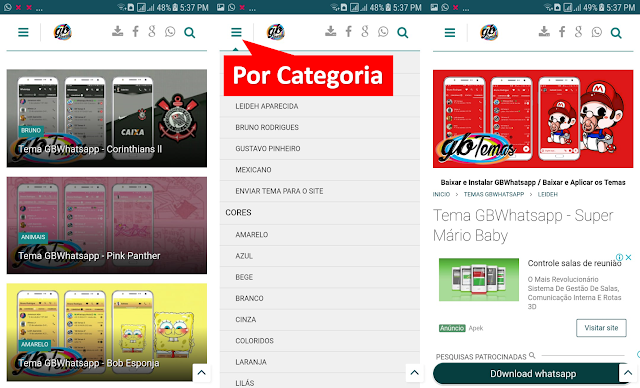640x388 pixels.
Task: Select MEXICANO menu entry
Action: [320, 170]
